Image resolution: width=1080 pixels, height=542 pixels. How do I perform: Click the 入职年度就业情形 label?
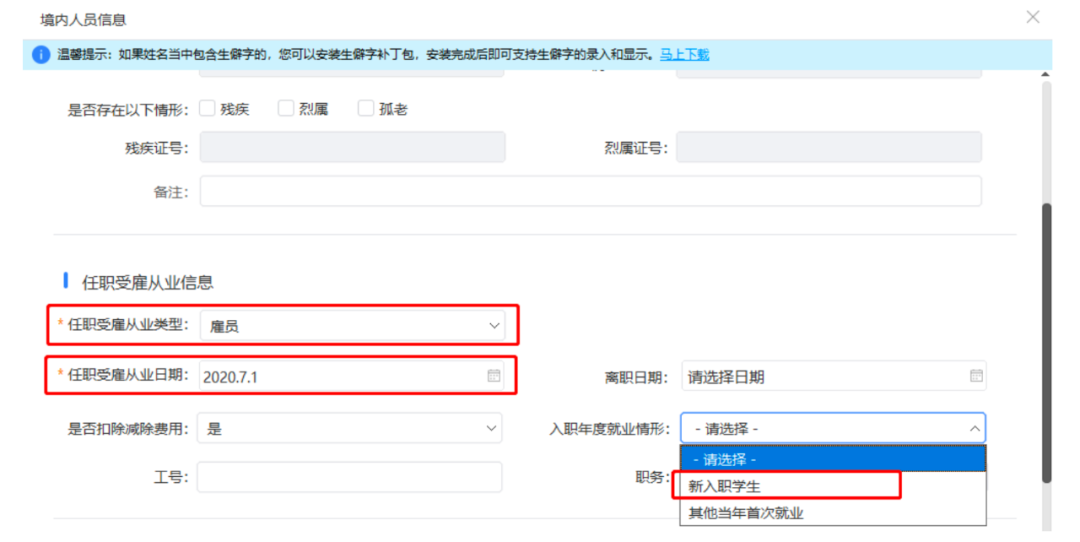(610, 429)
